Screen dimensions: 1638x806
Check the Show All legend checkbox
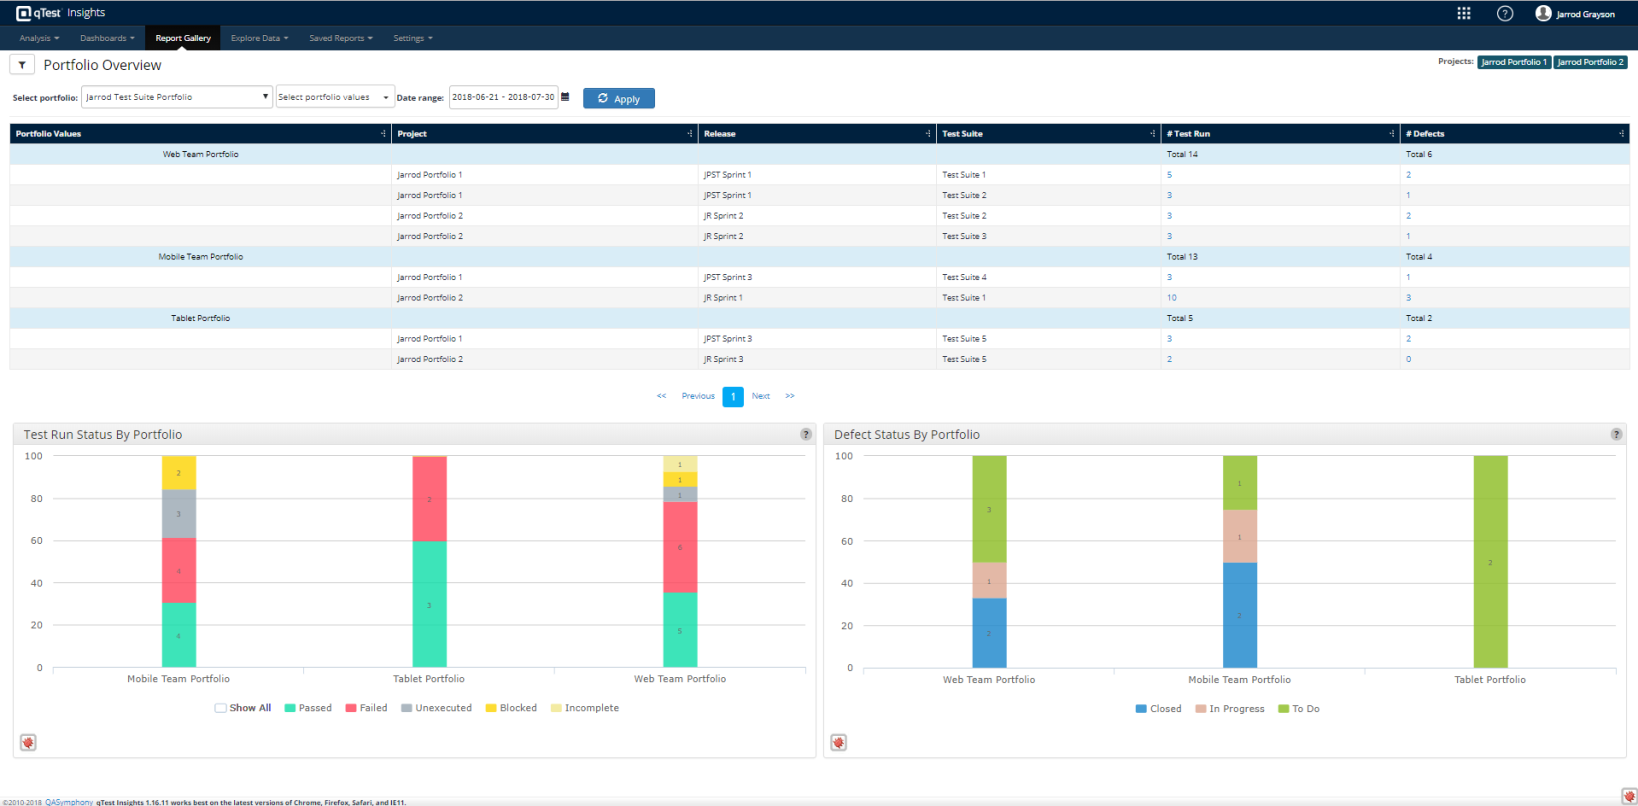(220, 708)
